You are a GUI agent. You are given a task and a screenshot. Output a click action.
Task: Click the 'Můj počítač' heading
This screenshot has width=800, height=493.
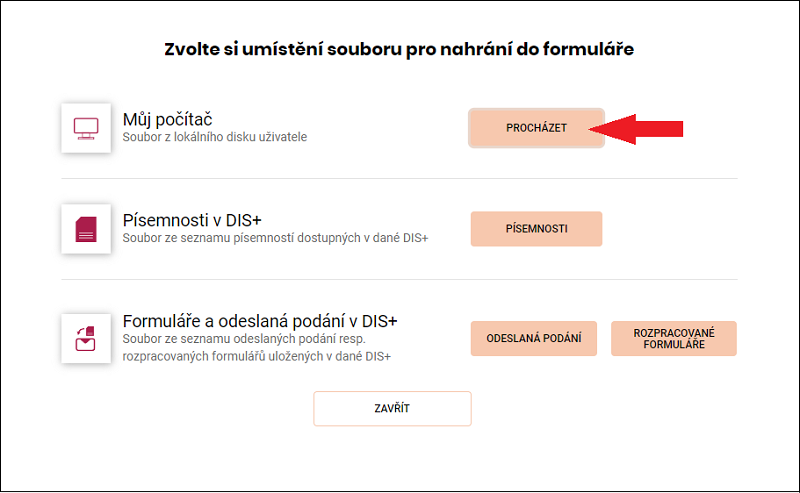pos(167,119)
